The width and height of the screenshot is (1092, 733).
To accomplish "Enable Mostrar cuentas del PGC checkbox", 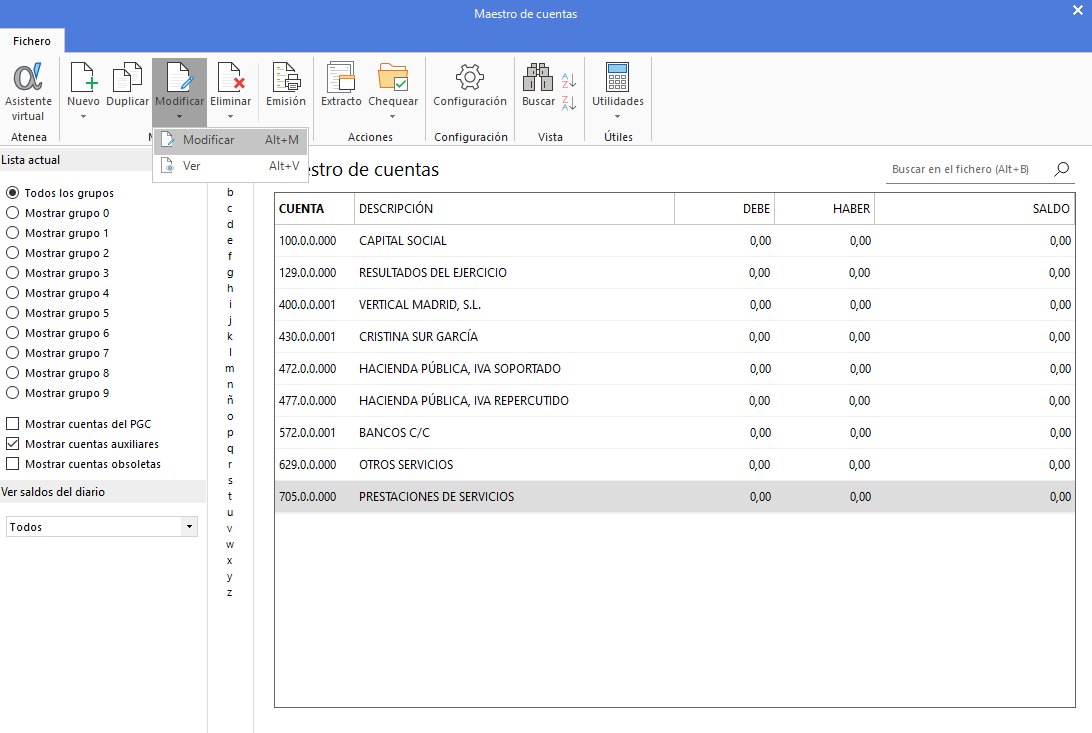I will (13, 424).
